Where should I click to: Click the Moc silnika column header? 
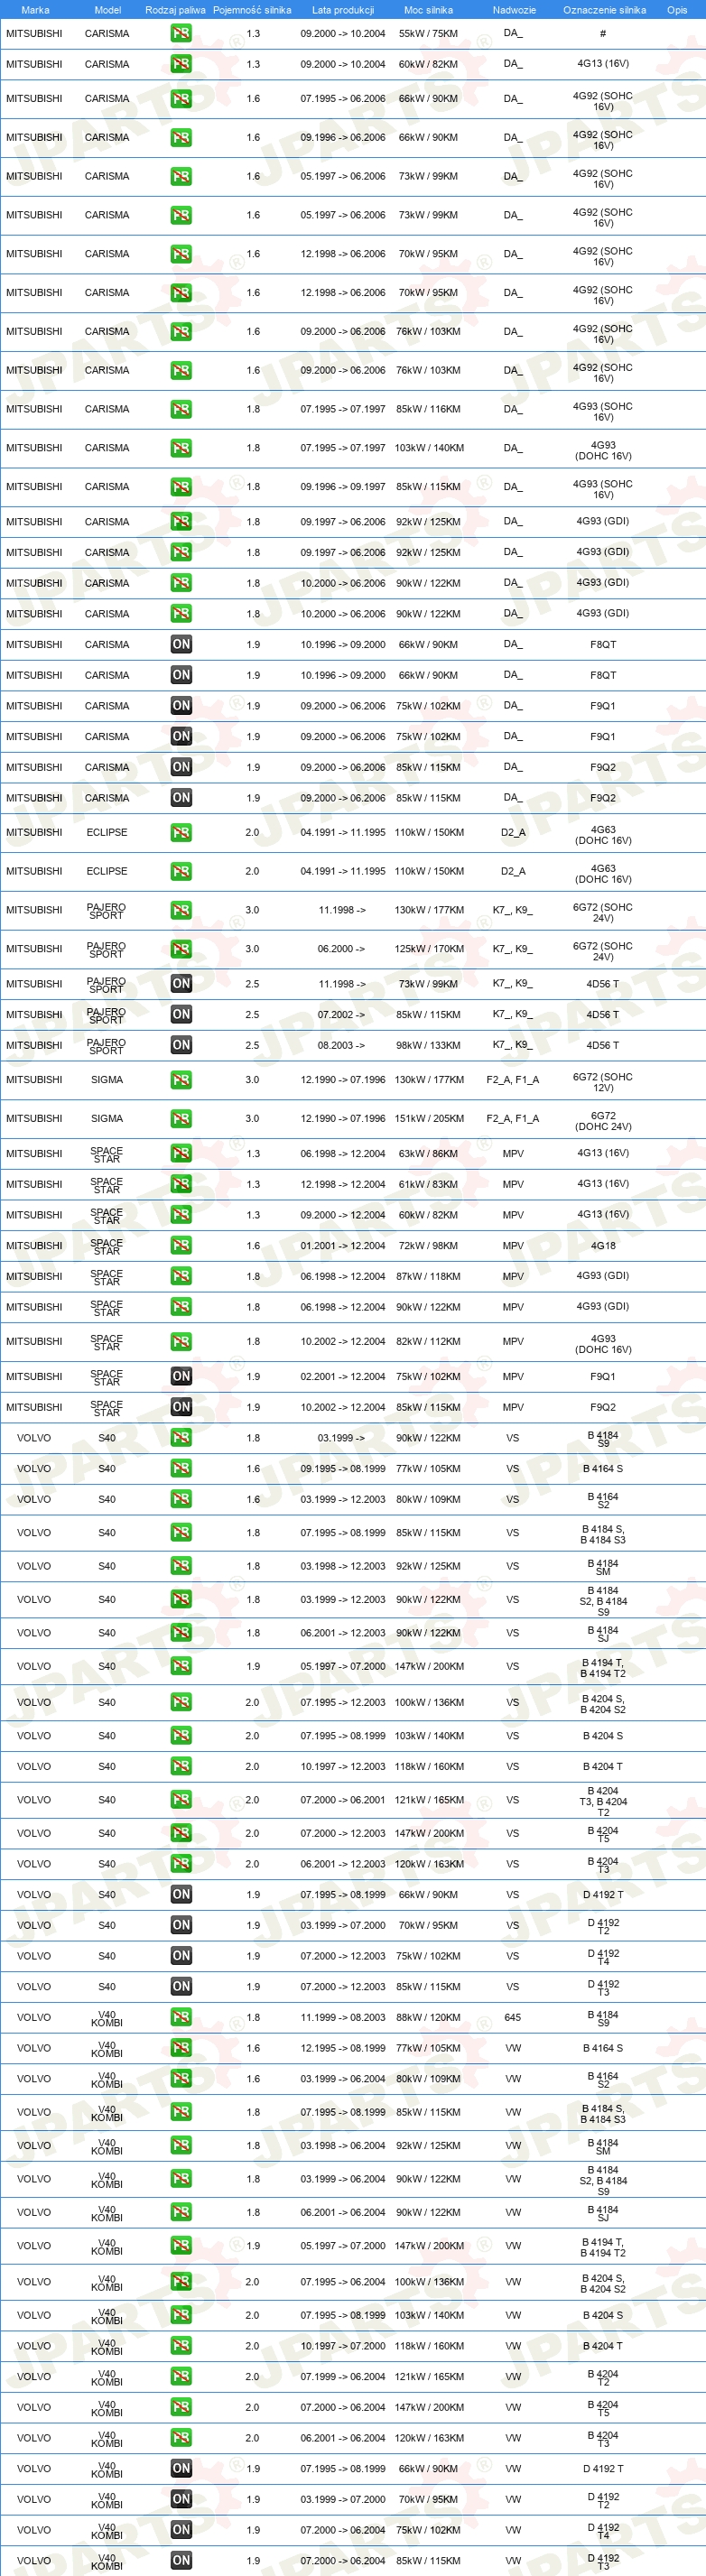tap(428, 10)
